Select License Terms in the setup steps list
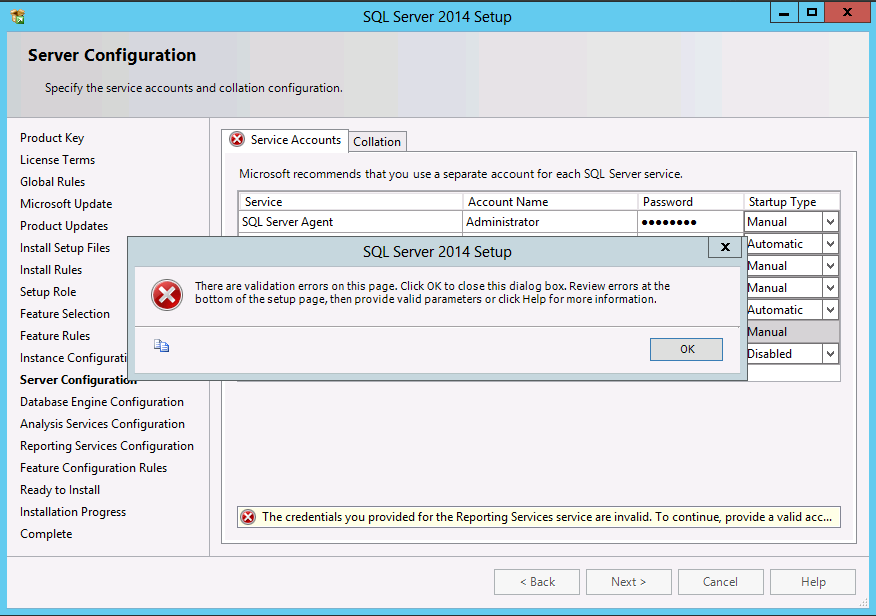The width and height of the screenshot is (876, 616). coord(58,160)
